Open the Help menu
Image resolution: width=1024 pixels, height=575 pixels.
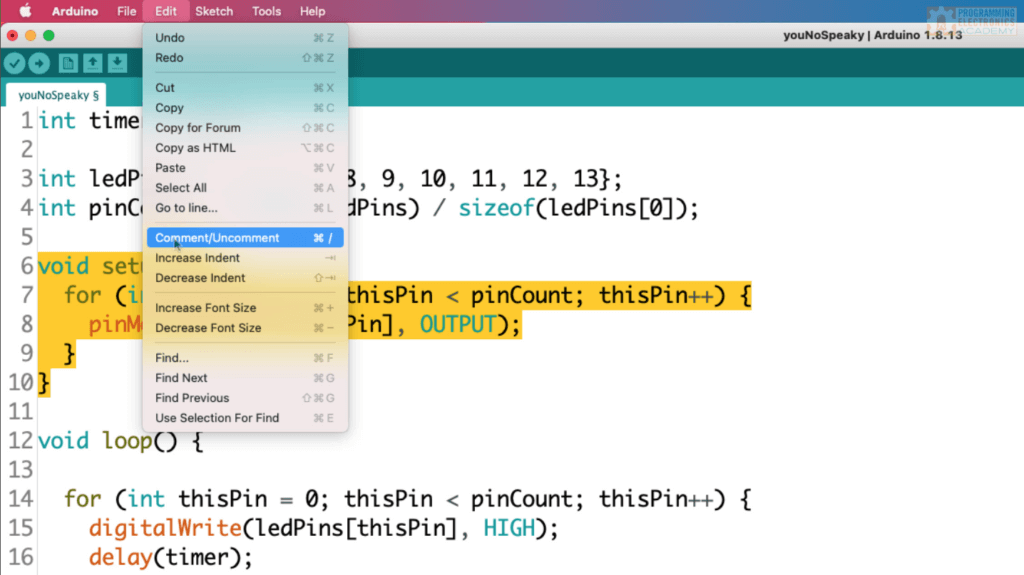(x=312, y=11)
